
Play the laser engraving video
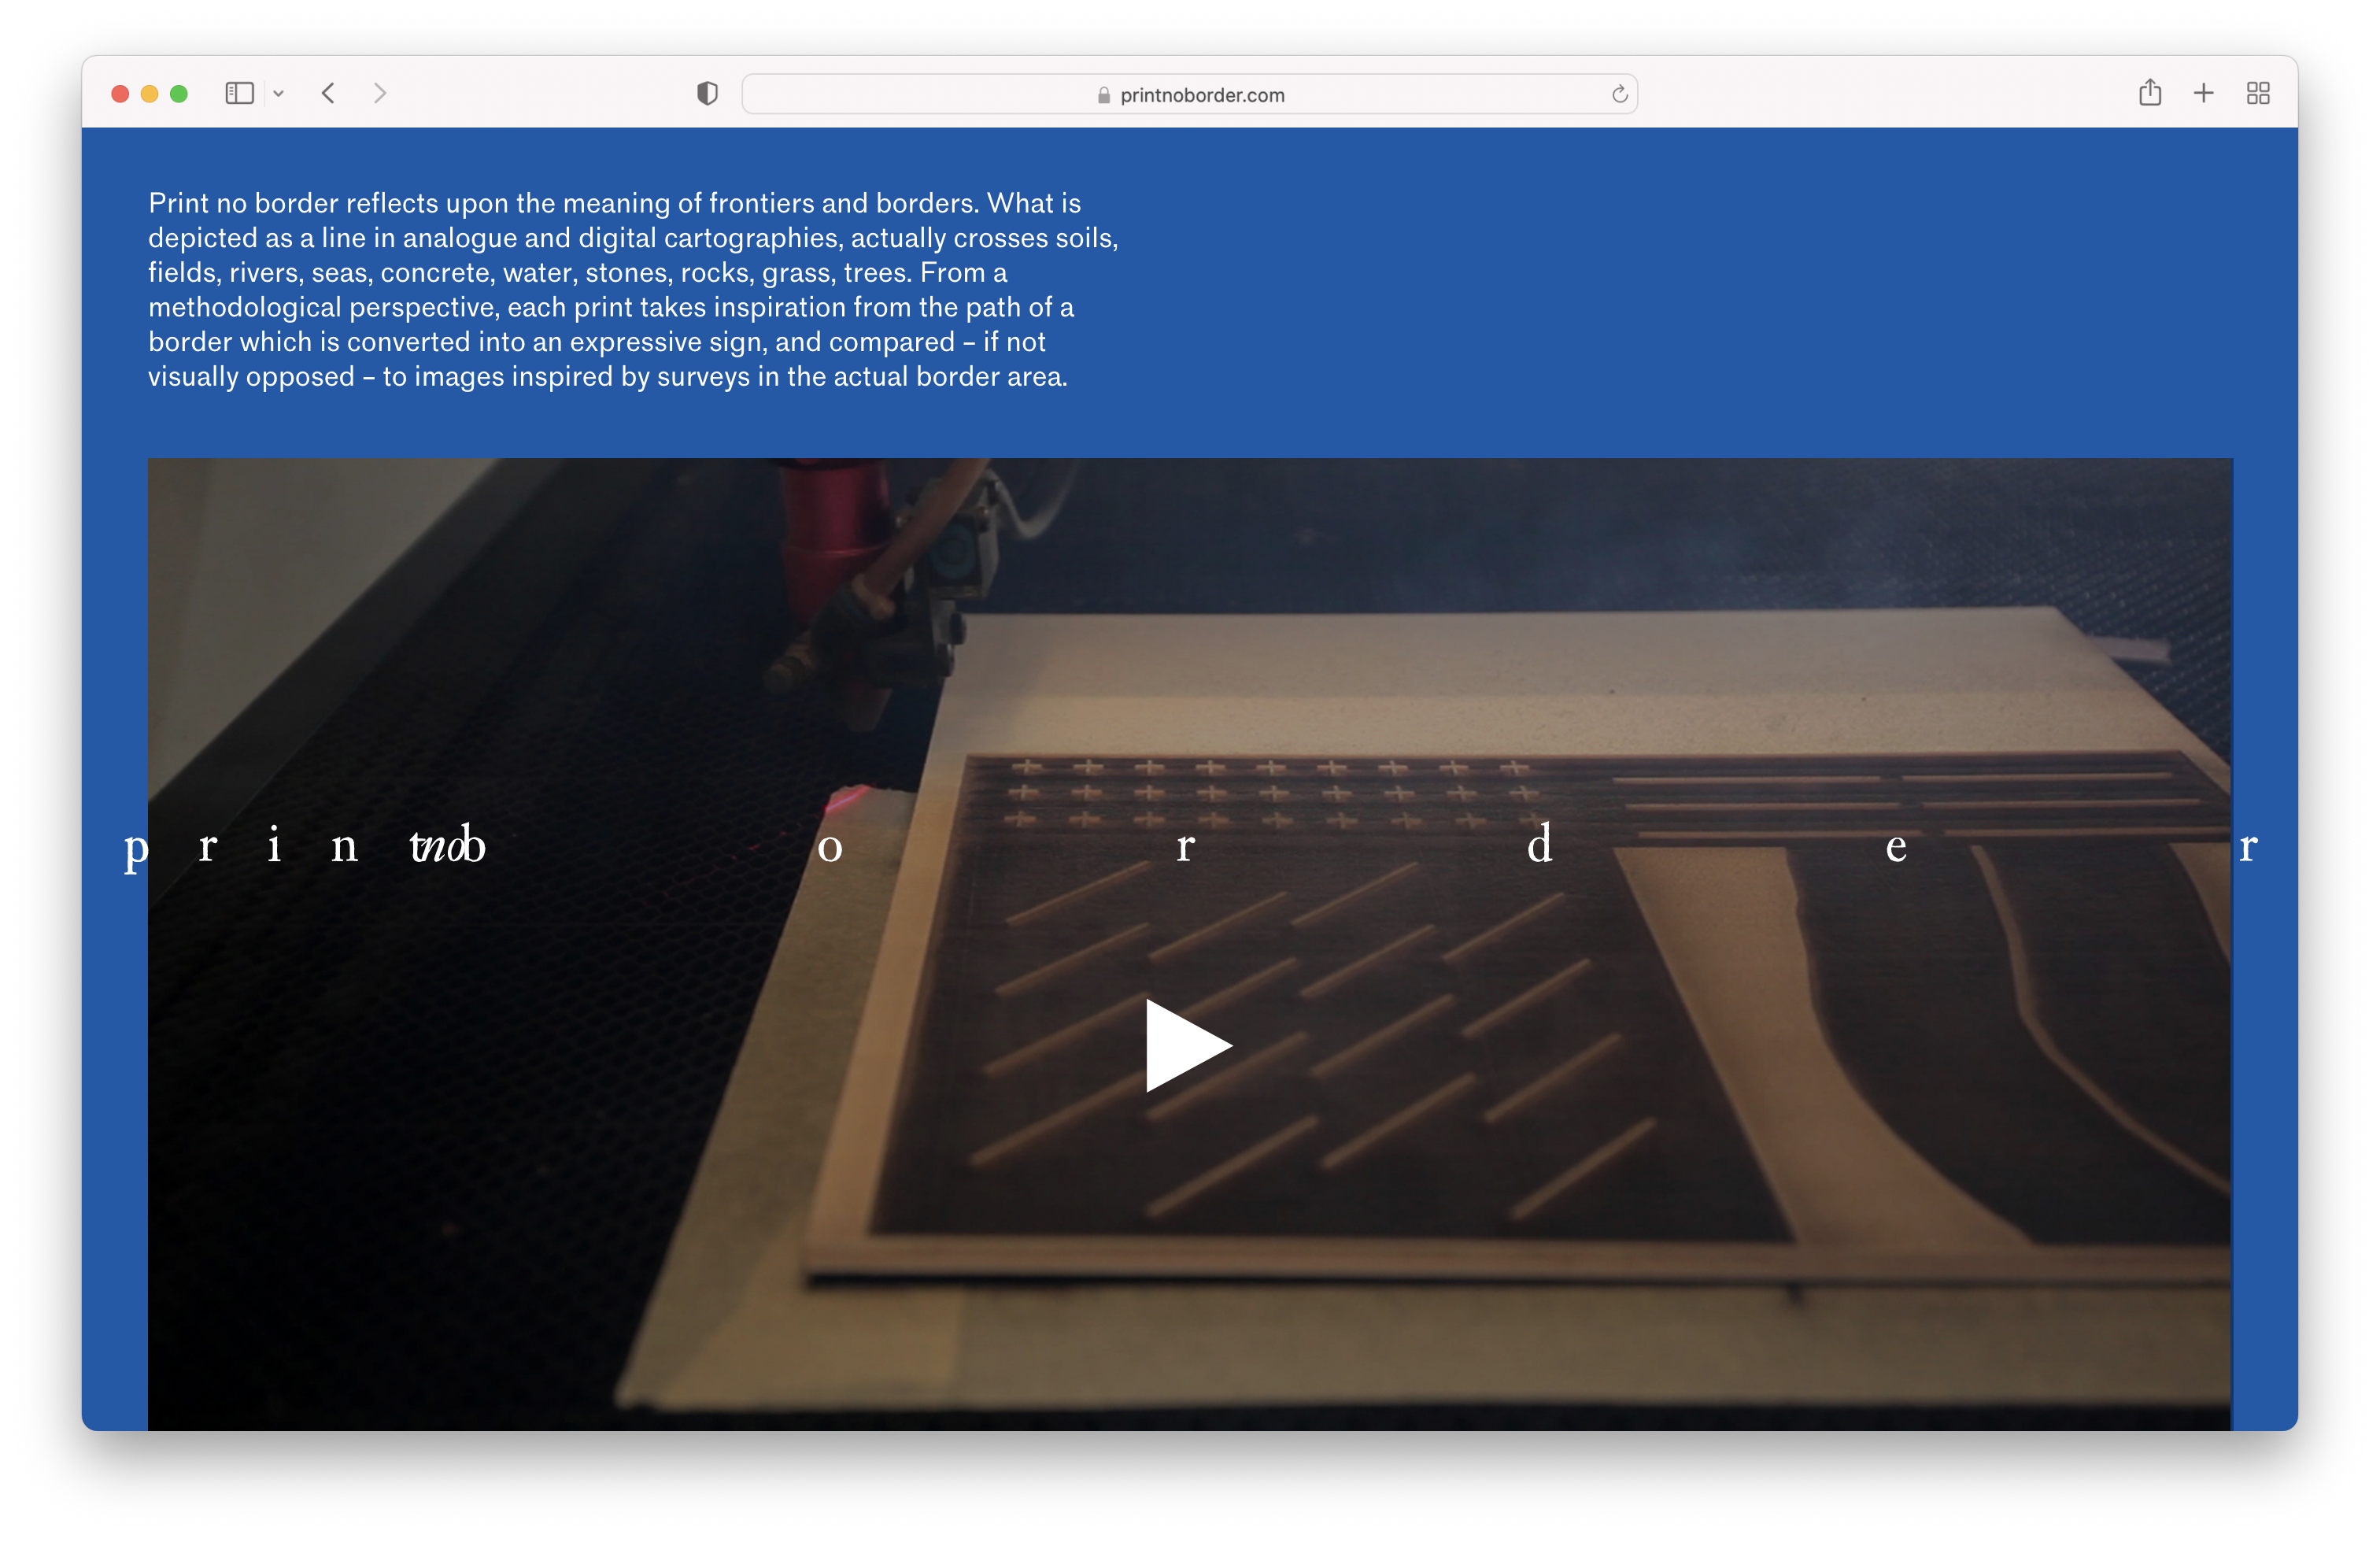[x=1187, y=1046]
